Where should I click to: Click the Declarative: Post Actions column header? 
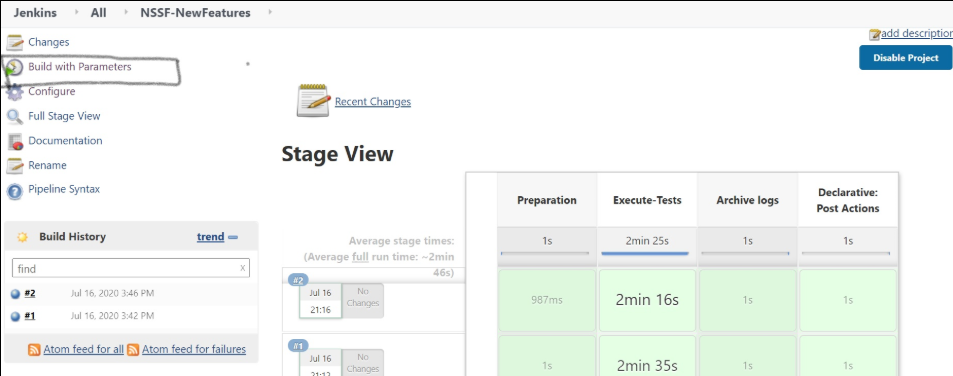point(848,200)
